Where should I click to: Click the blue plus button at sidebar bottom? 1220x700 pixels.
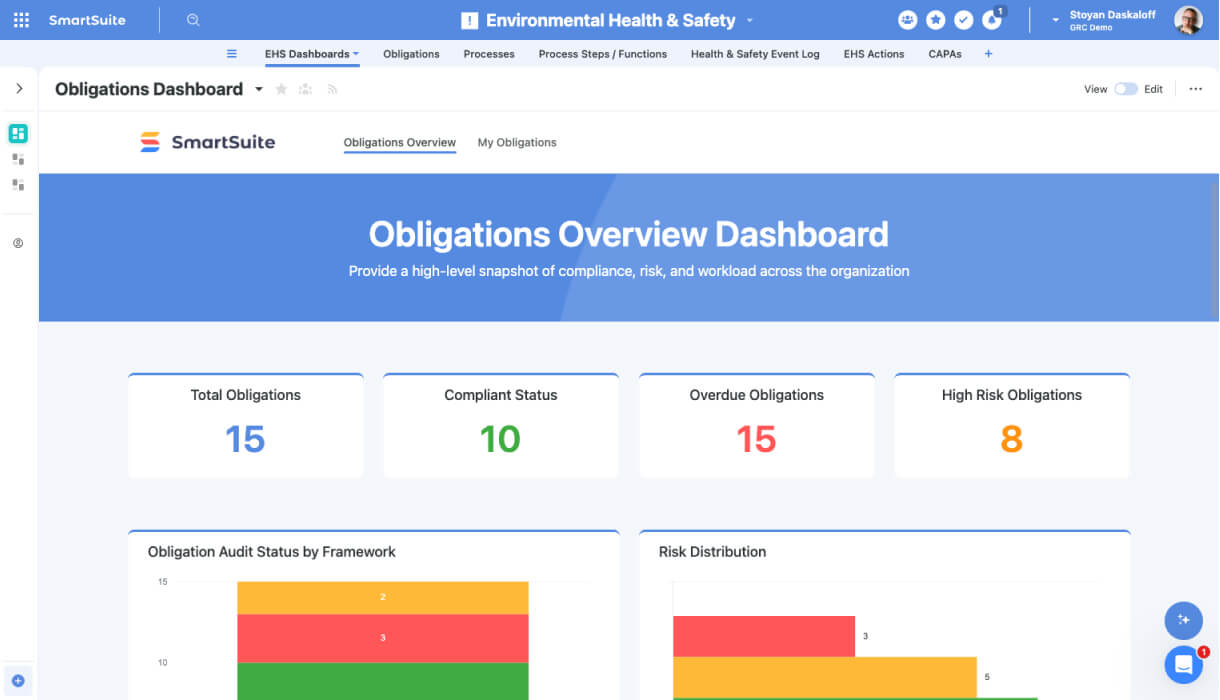tap(18, 680)
